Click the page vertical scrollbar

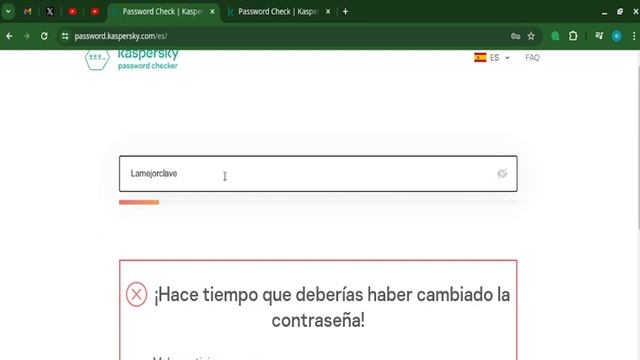click(x=638, y=147)
